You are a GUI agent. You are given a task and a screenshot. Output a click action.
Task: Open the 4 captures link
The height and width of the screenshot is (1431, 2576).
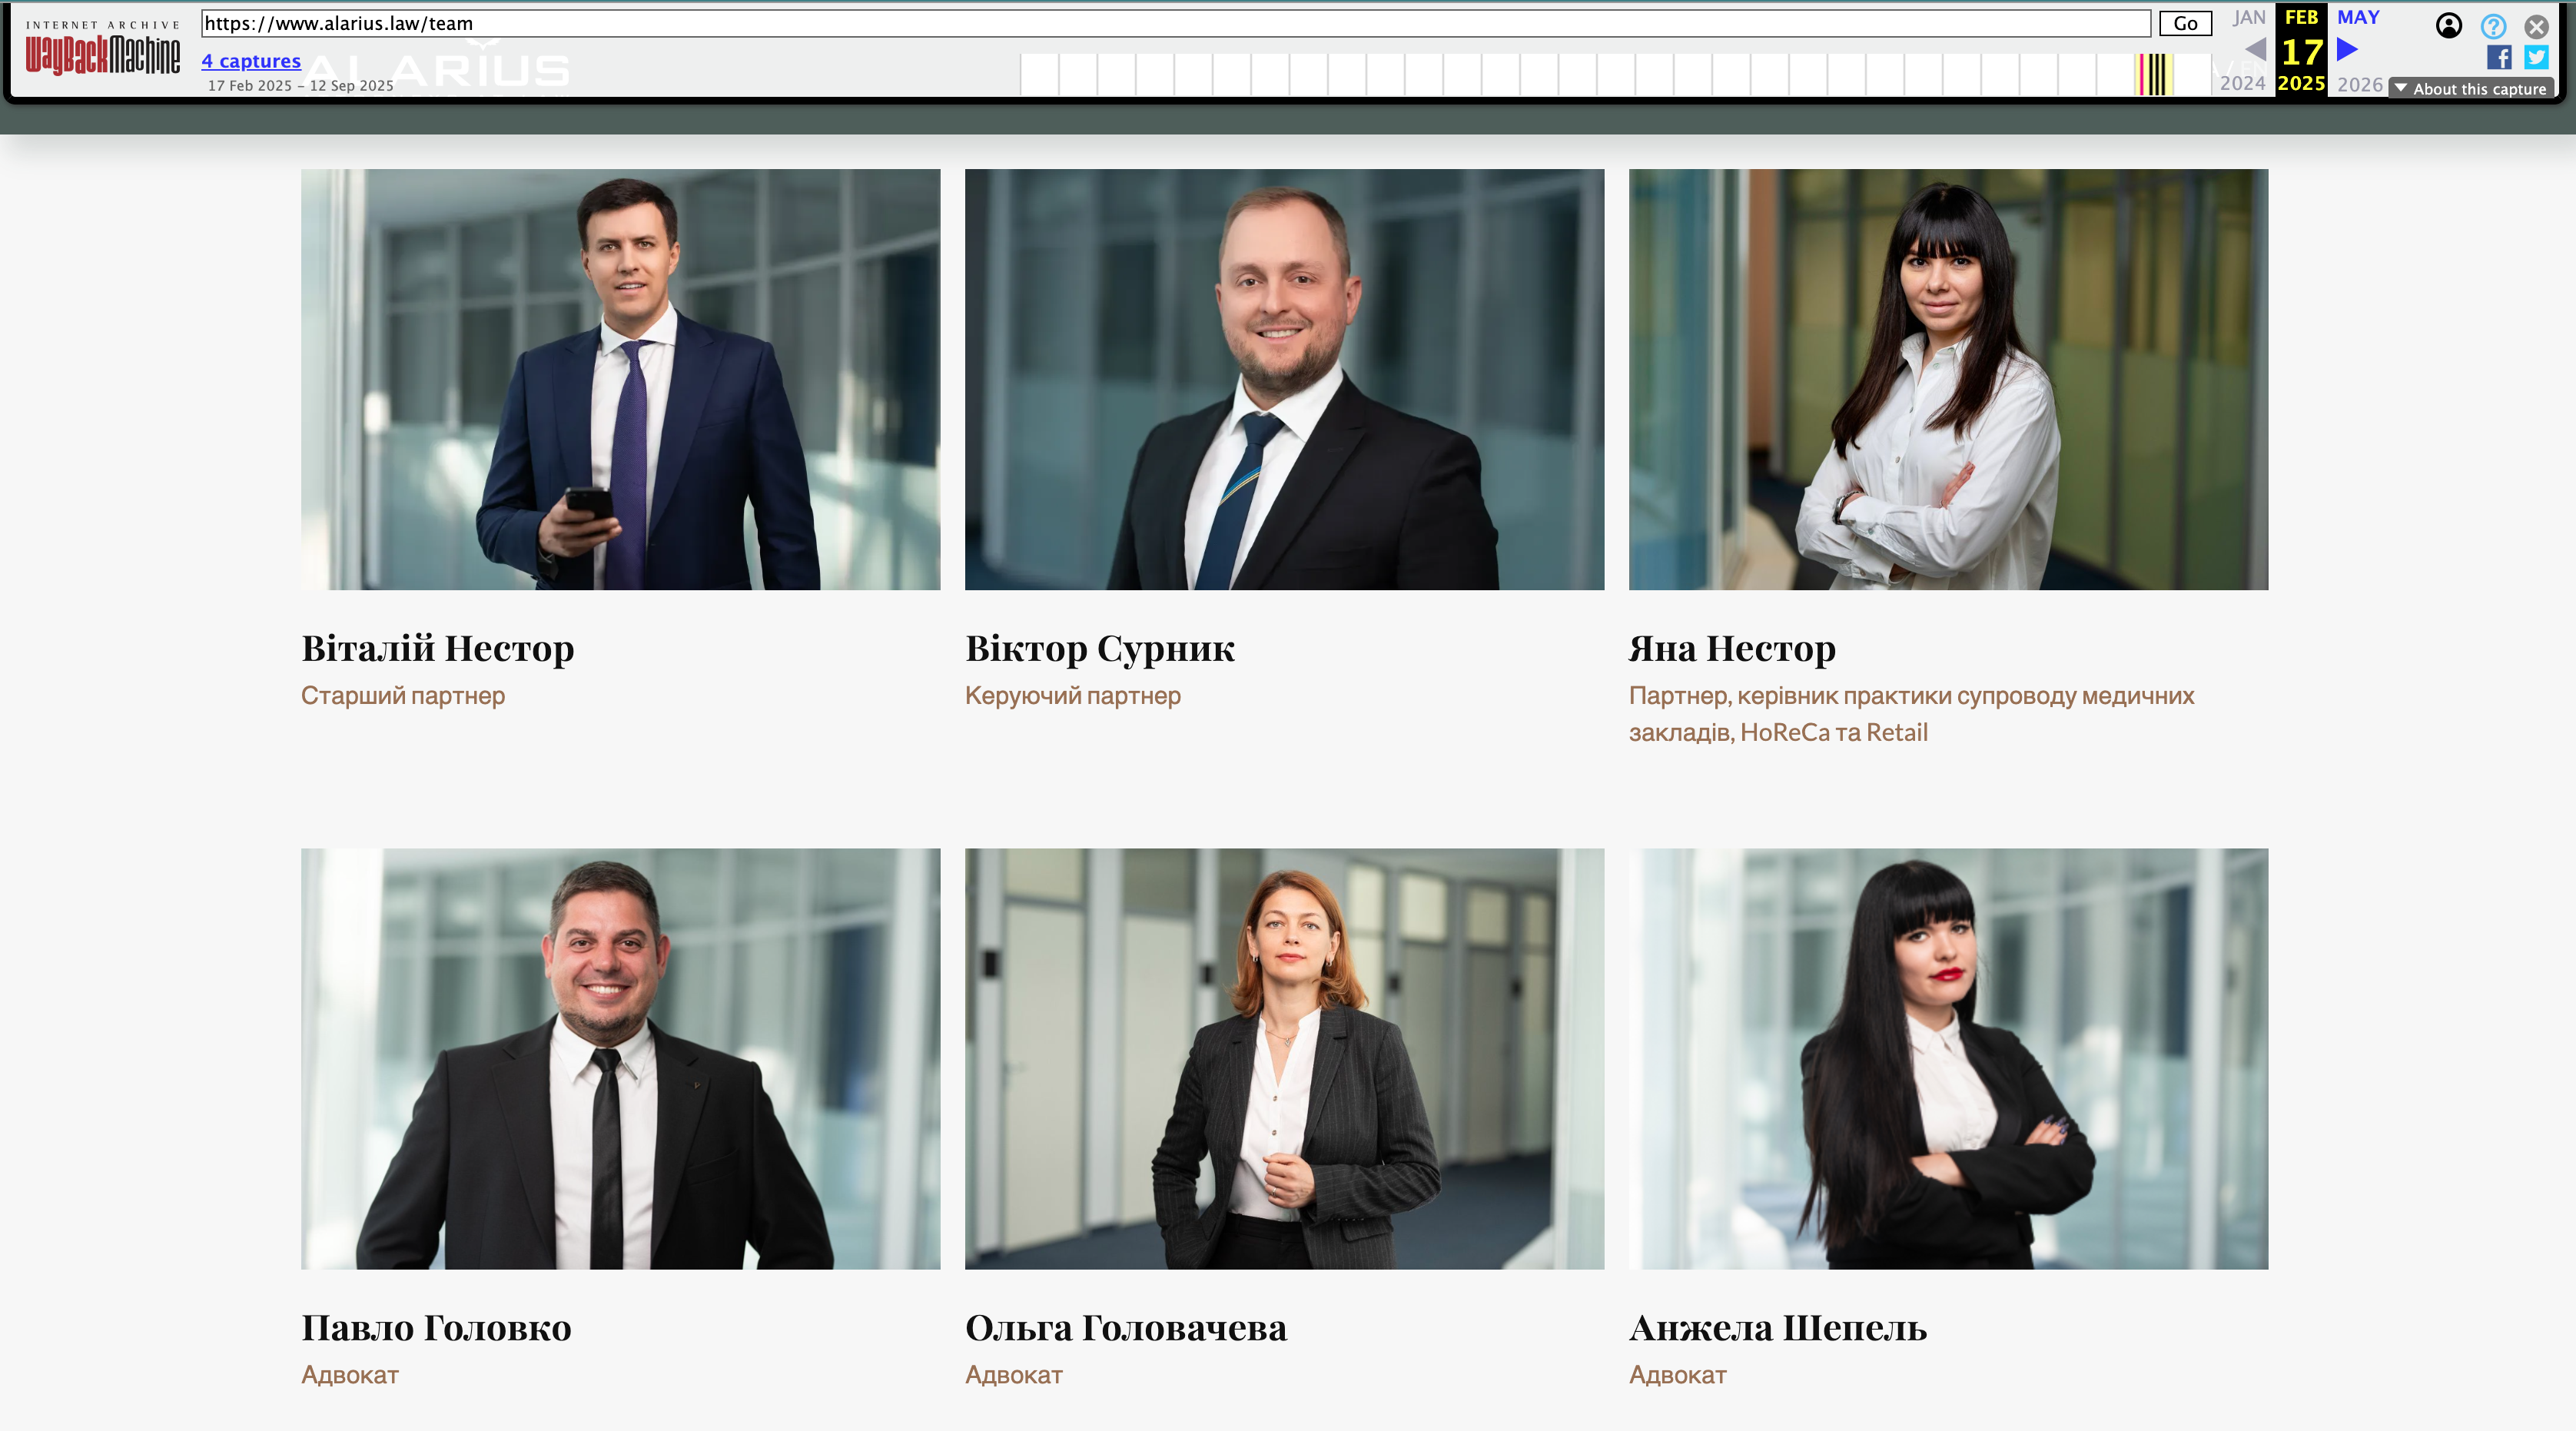pos(251,61)
